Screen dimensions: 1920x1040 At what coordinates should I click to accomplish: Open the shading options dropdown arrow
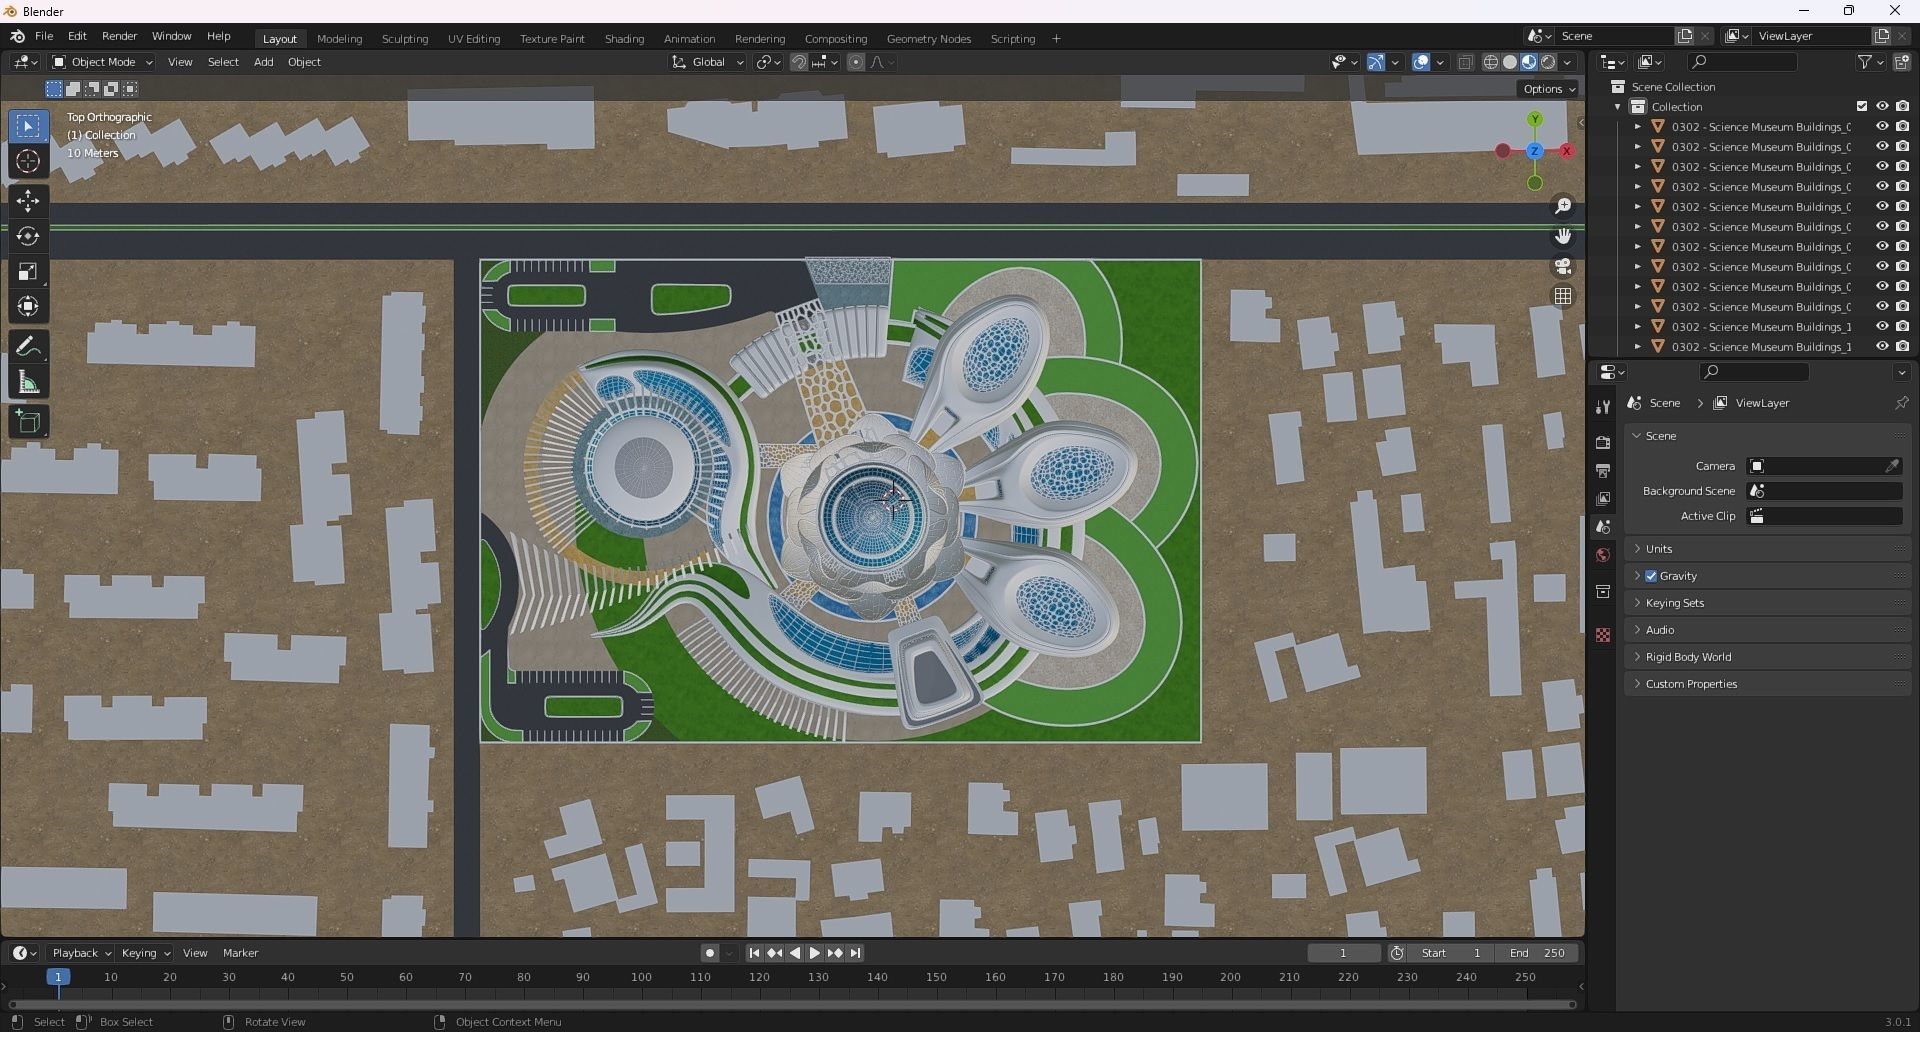coord(1567,62)
